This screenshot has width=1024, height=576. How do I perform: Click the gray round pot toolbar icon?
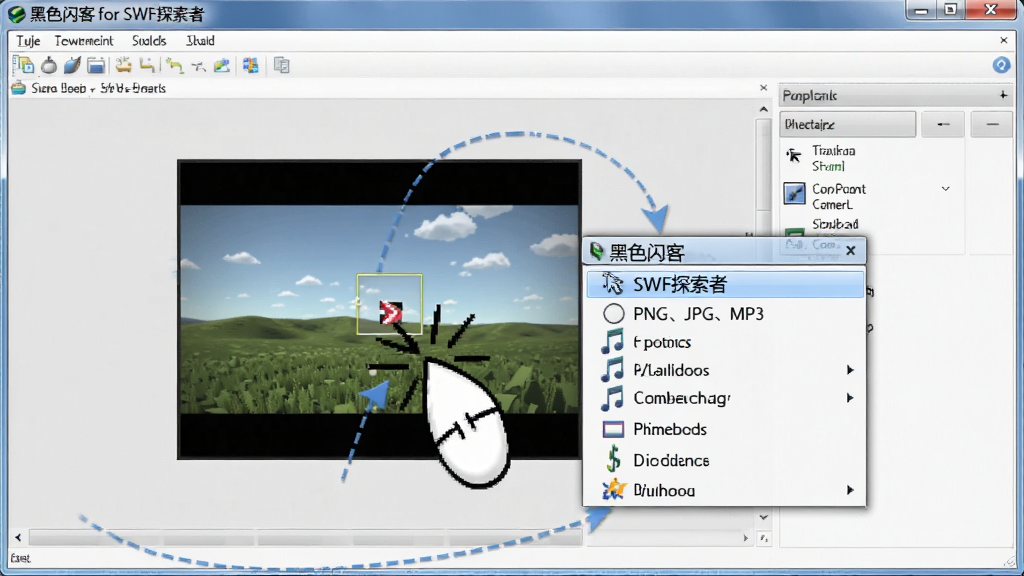tap(49, 65)
